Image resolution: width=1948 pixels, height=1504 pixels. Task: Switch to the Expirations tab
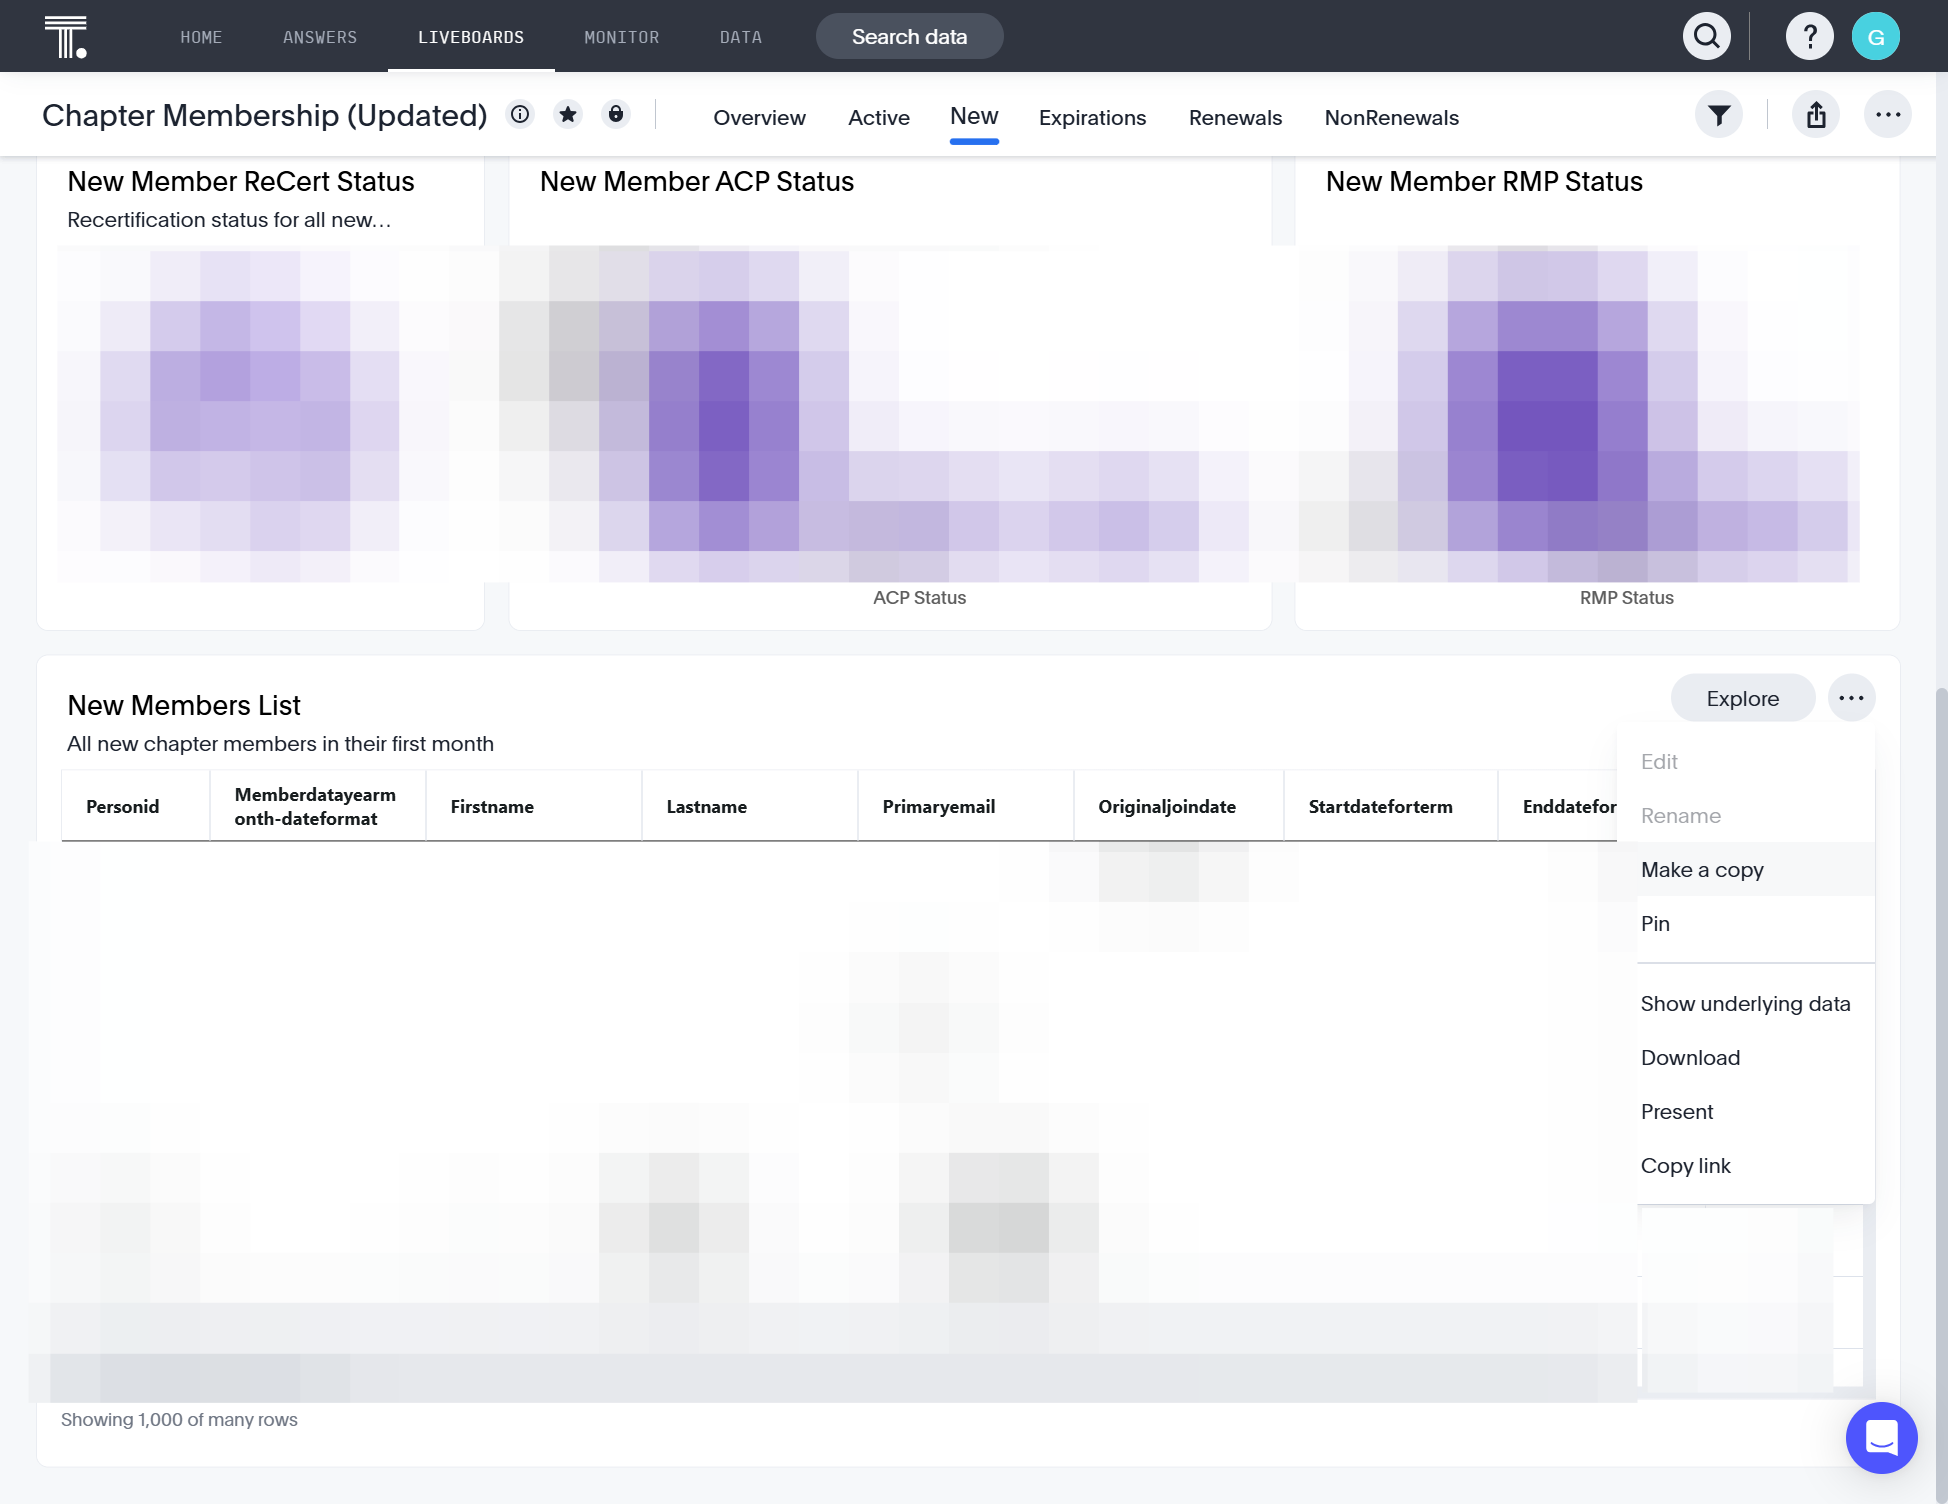click(1092, 118)
